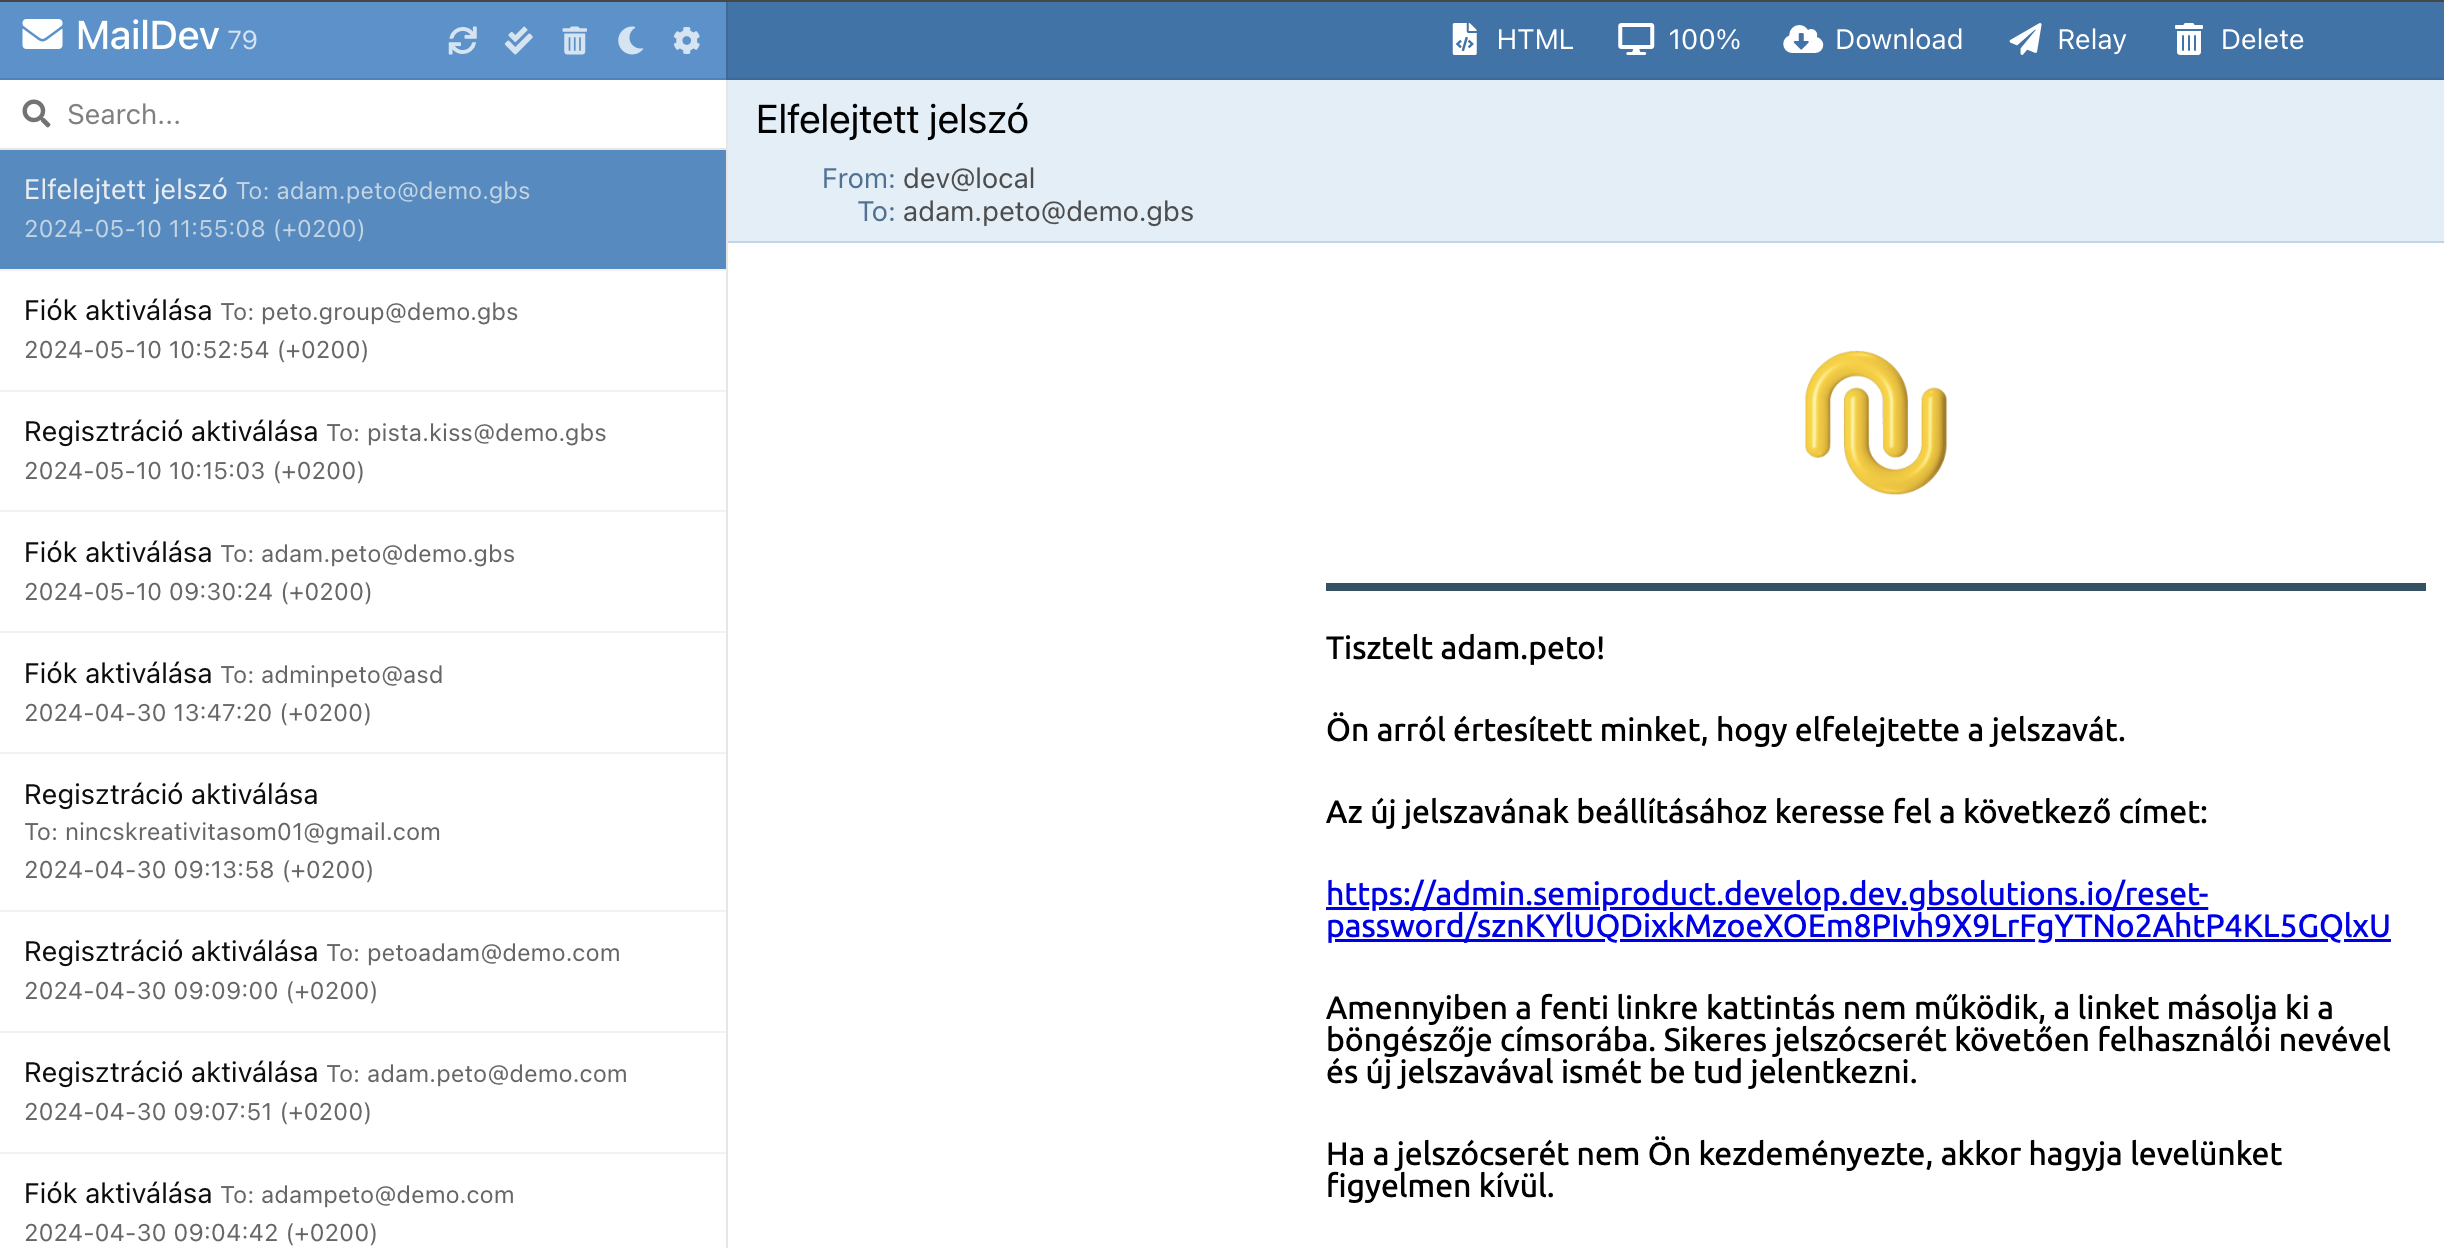Relay the opened email
Screen dimensions: 2444x1248
tap(2068, 40)
